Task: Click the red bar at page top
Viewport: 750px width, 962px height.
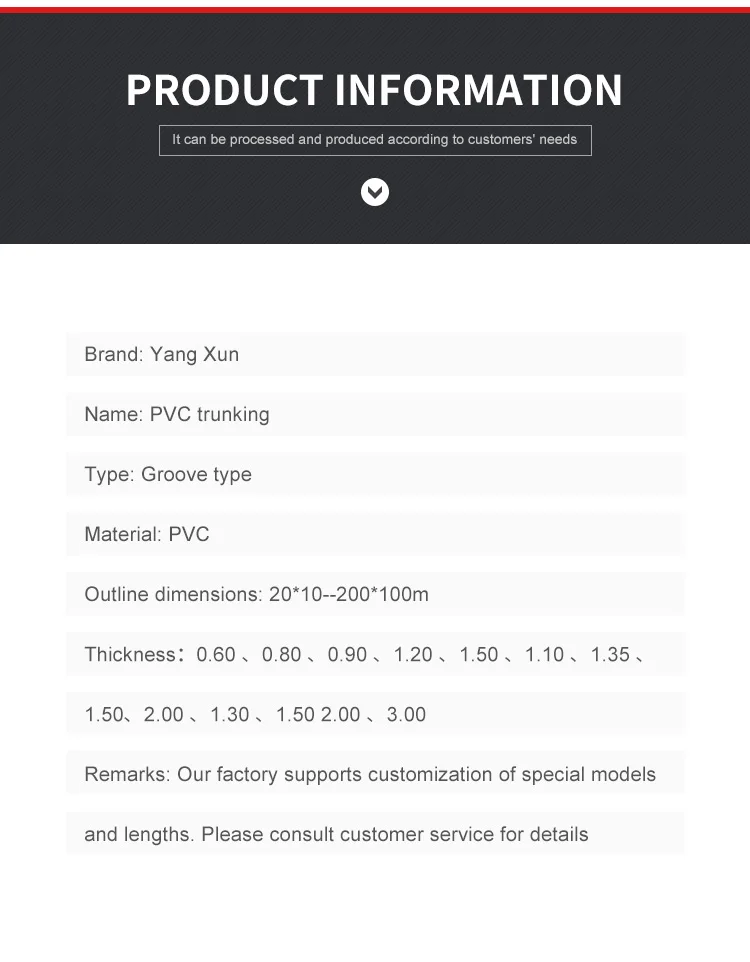Action: tap(375, 5)
